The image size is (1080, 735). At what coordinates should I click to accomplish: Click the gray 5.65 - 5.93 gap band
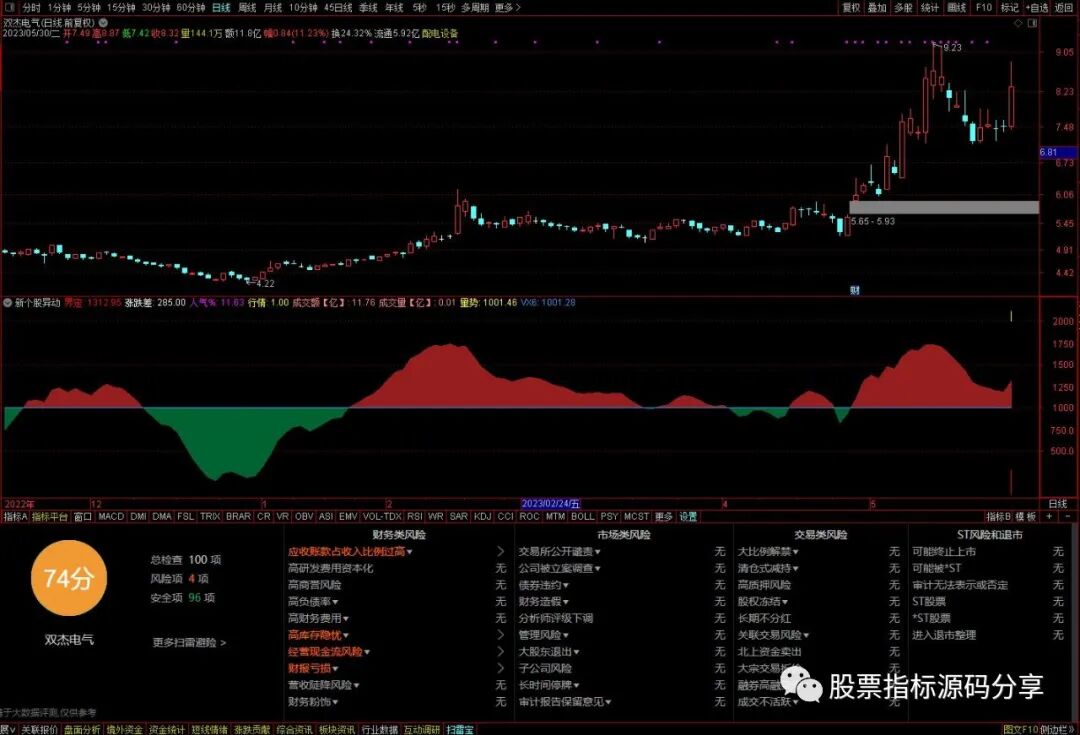coord(944,207)
